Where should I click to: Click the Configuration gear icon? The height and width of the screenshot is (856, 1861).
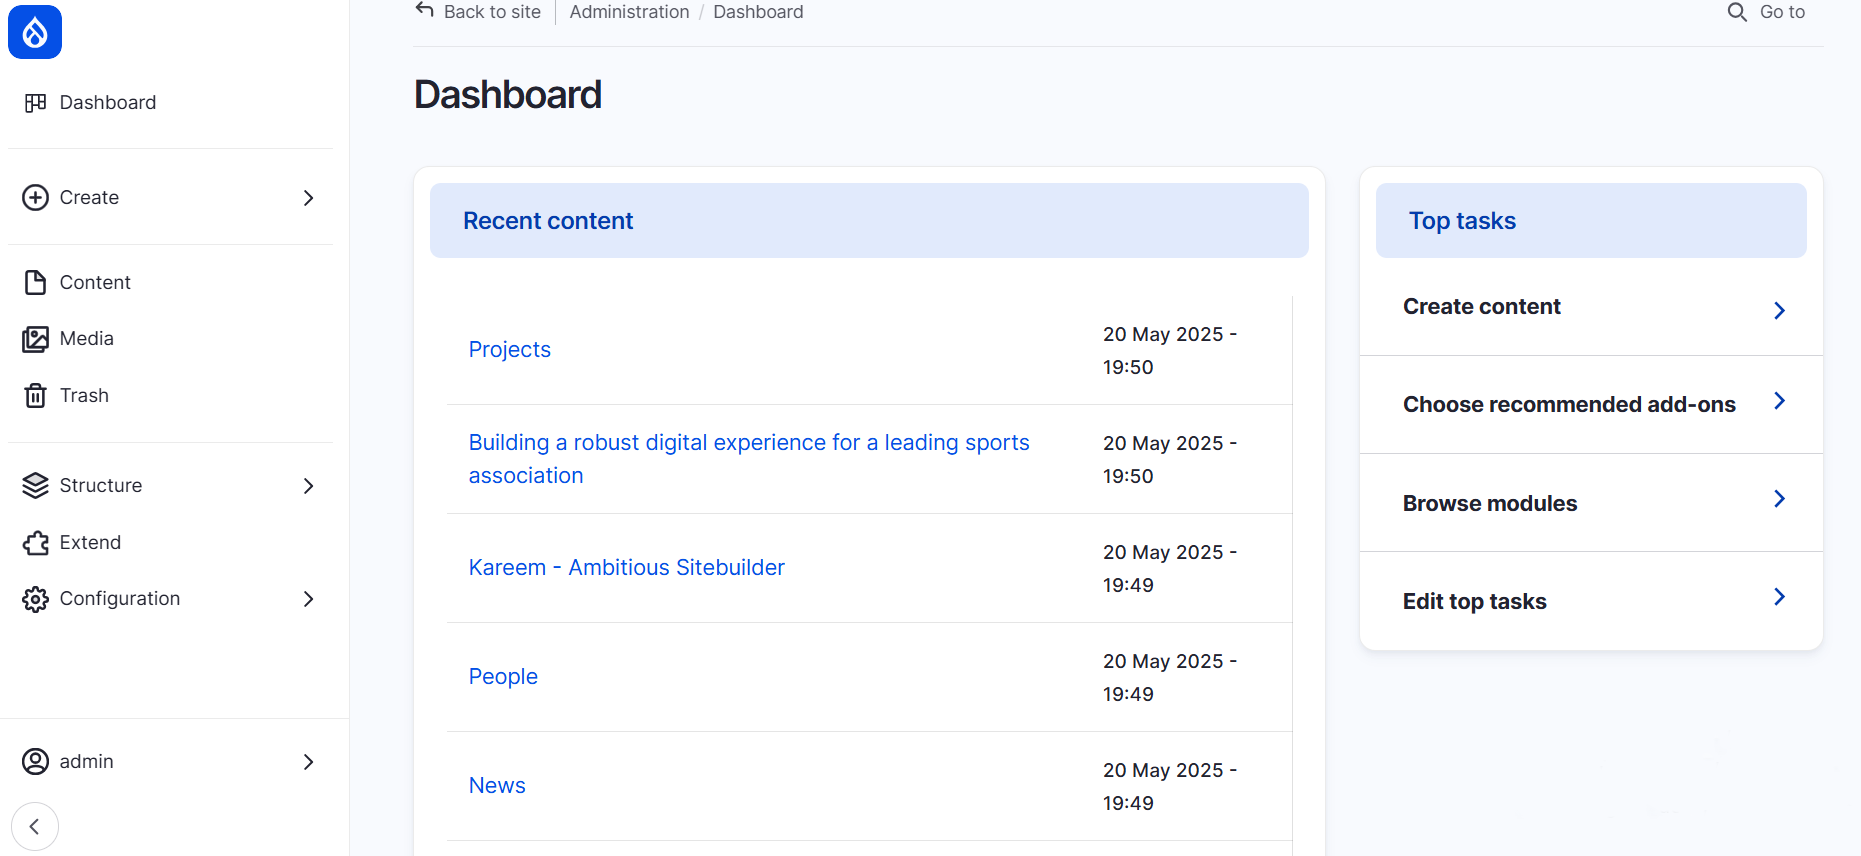point(36,599)
